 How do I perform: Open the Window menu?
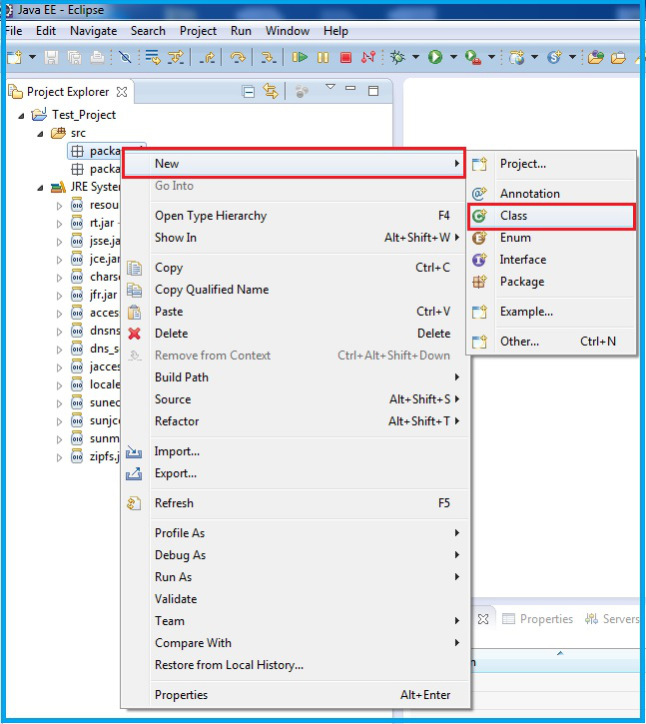(x=287, y=31)
